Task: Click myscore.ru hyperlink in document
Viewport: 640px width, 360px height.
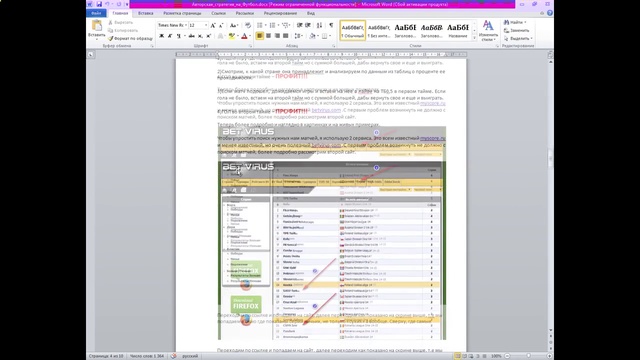Action: click(433, 138)
